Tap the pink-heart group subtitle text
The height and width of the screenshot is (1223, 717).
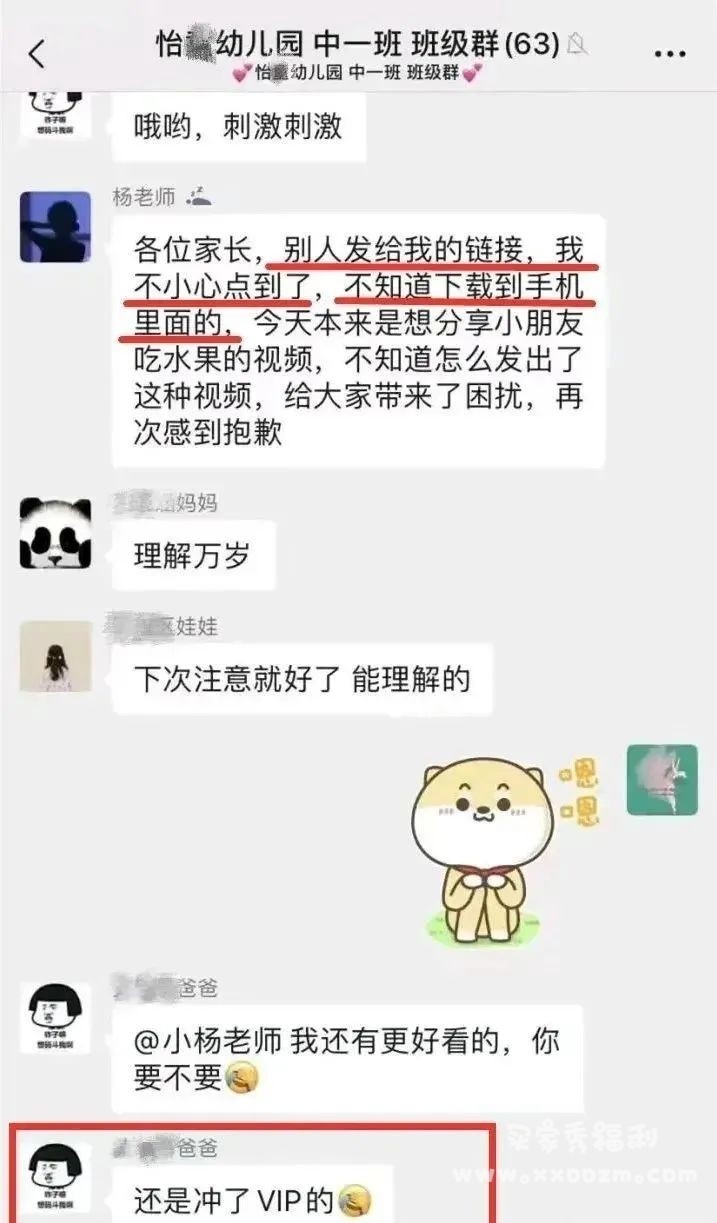coord(356,72)
